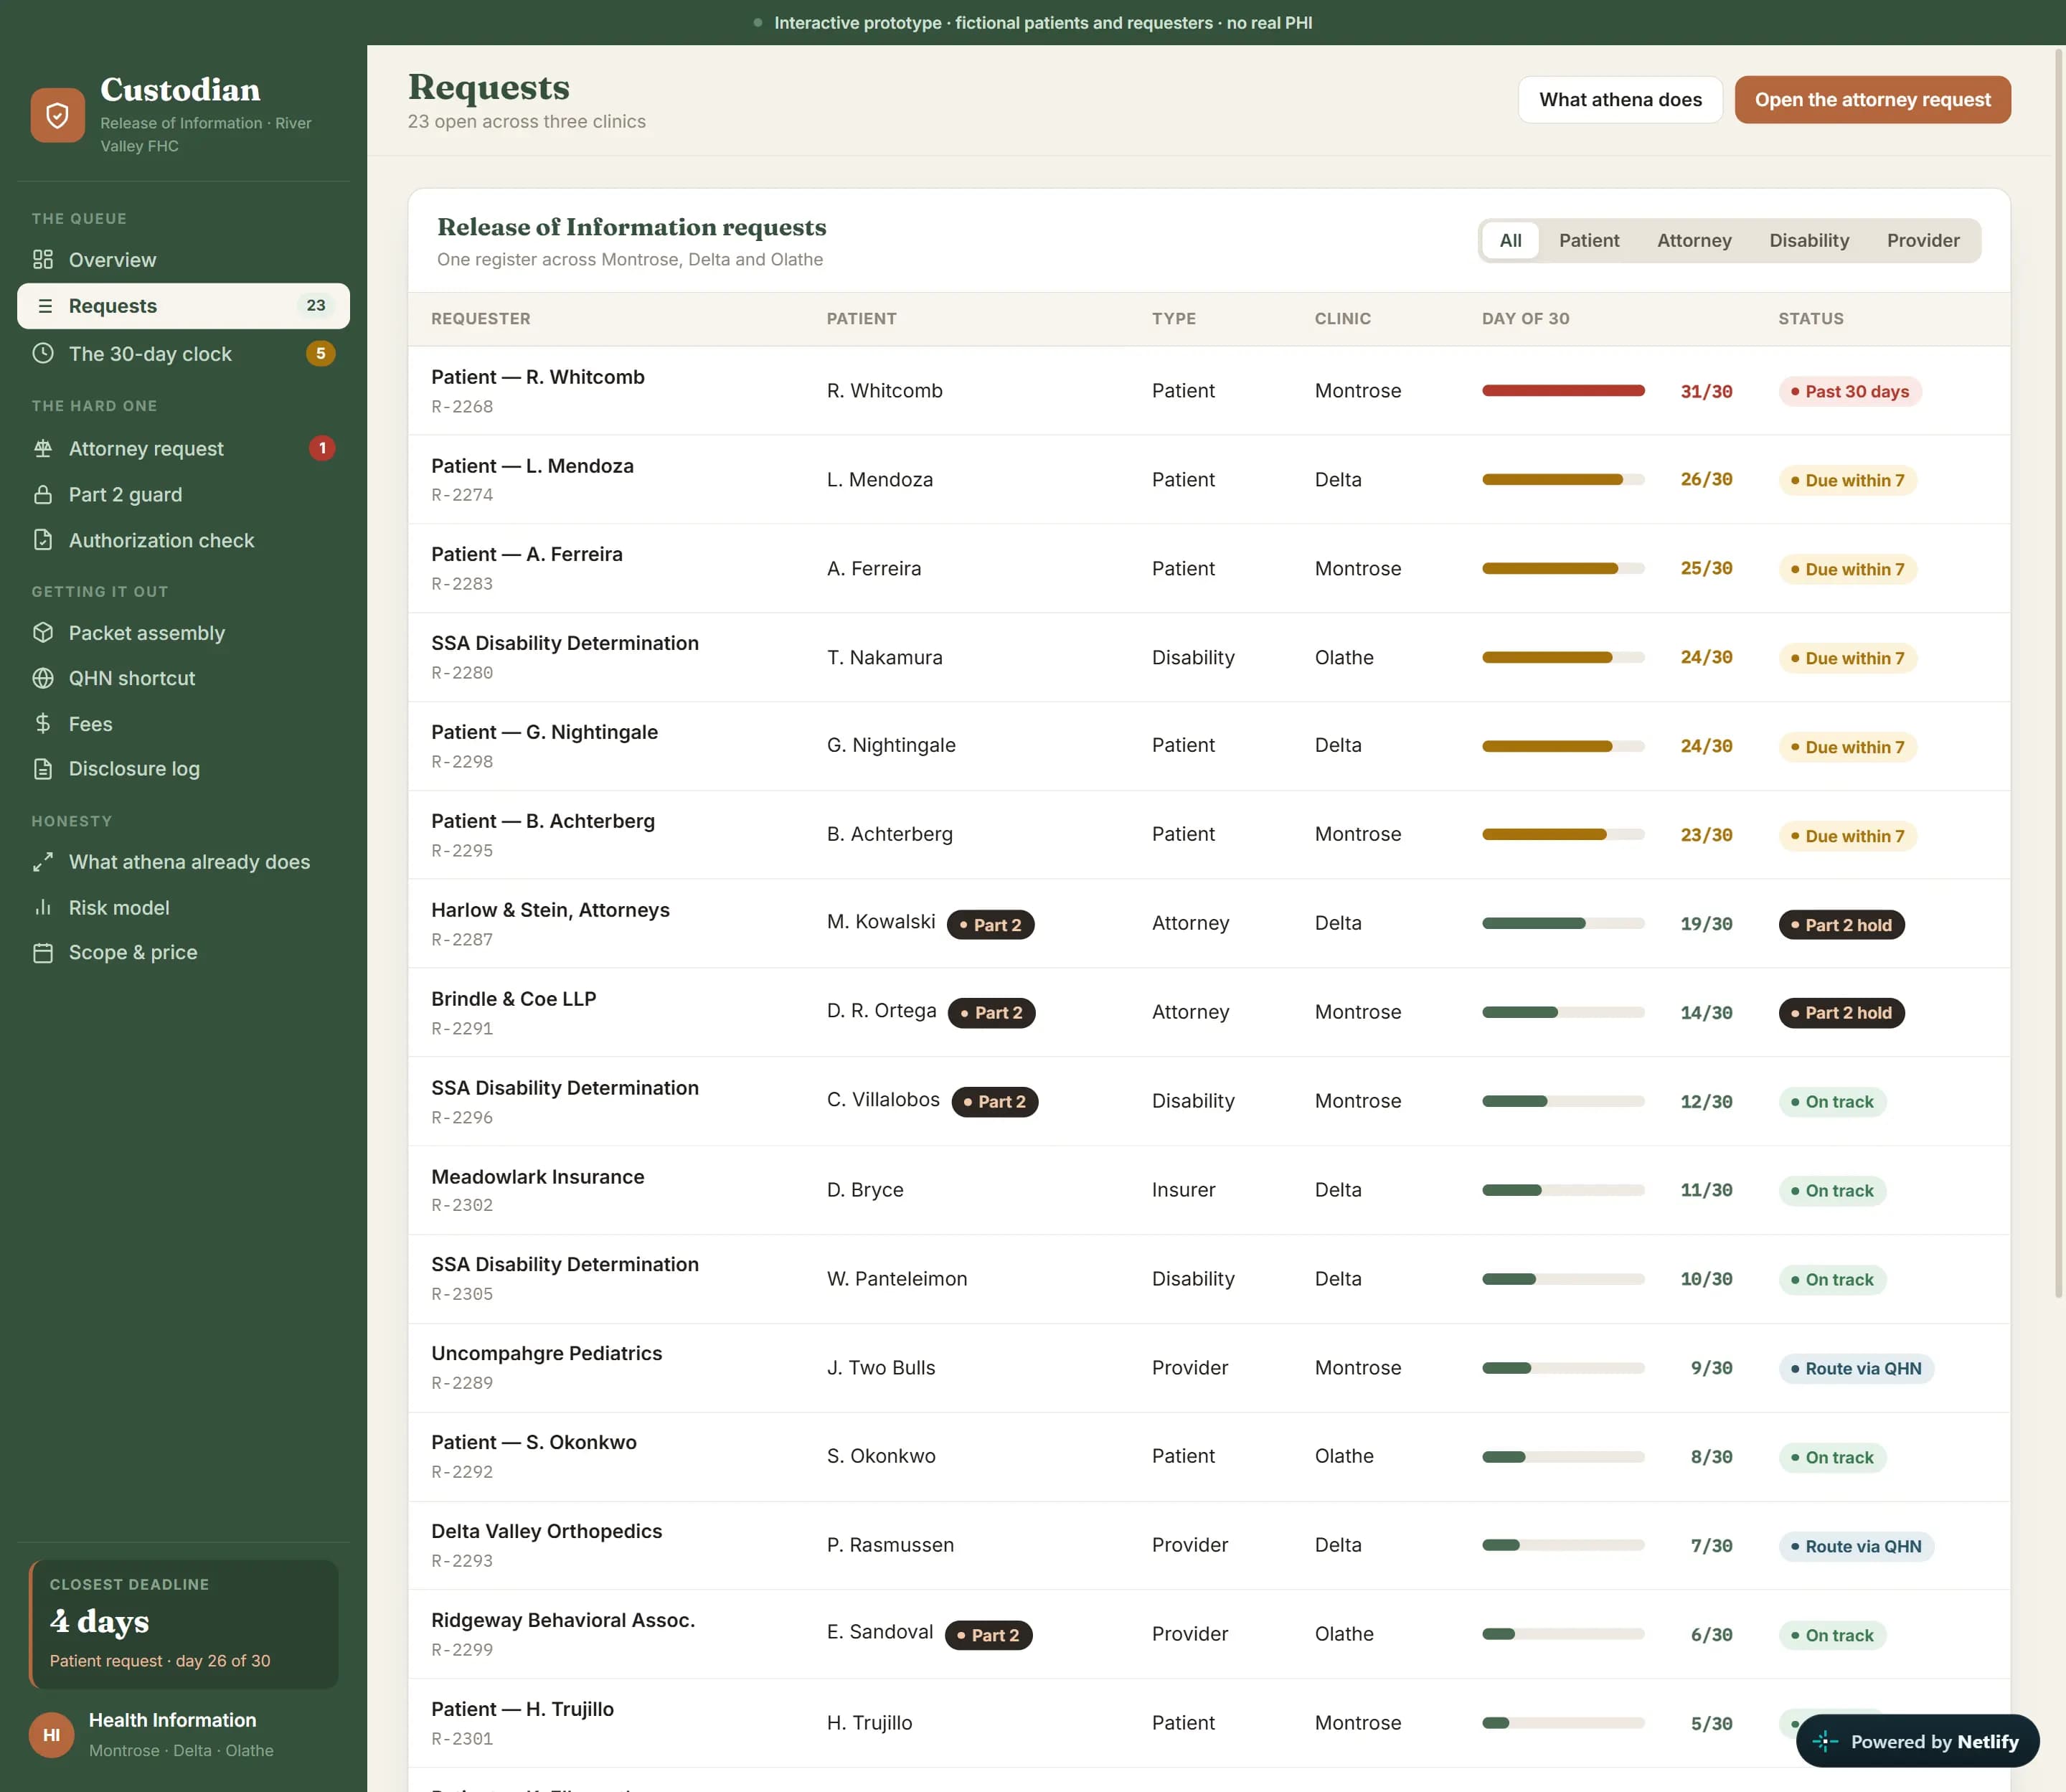
Task: Click the Disclosure log file icon
Action: (x=43, y=769)
